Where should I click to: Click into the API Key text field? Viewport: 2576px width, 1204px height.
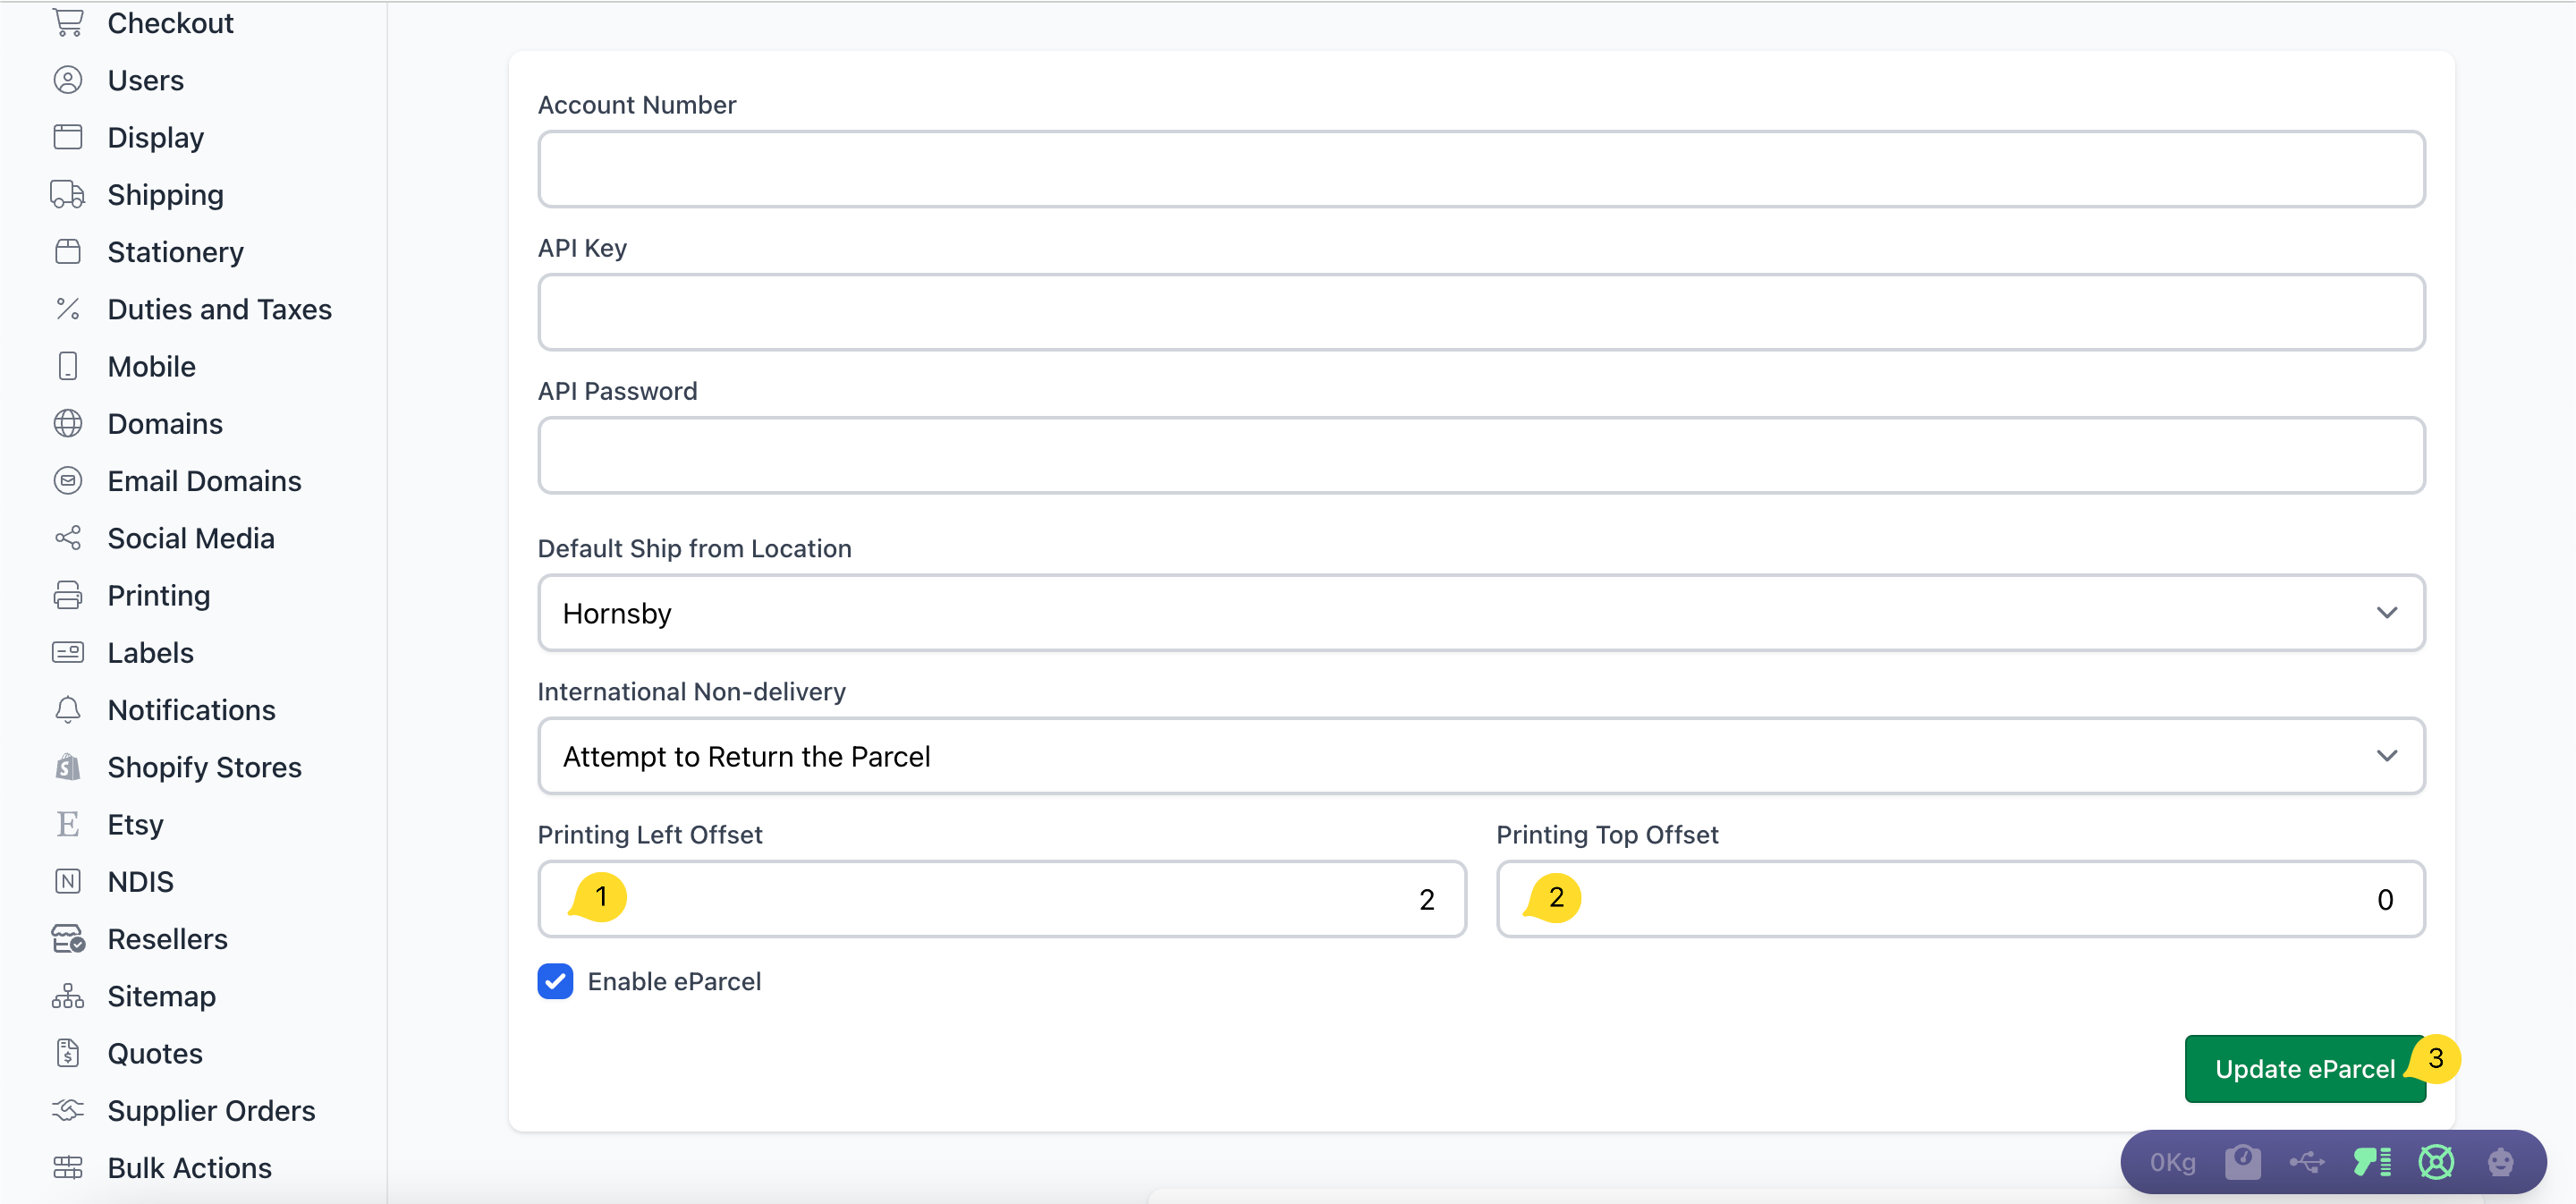point(1481,312)
